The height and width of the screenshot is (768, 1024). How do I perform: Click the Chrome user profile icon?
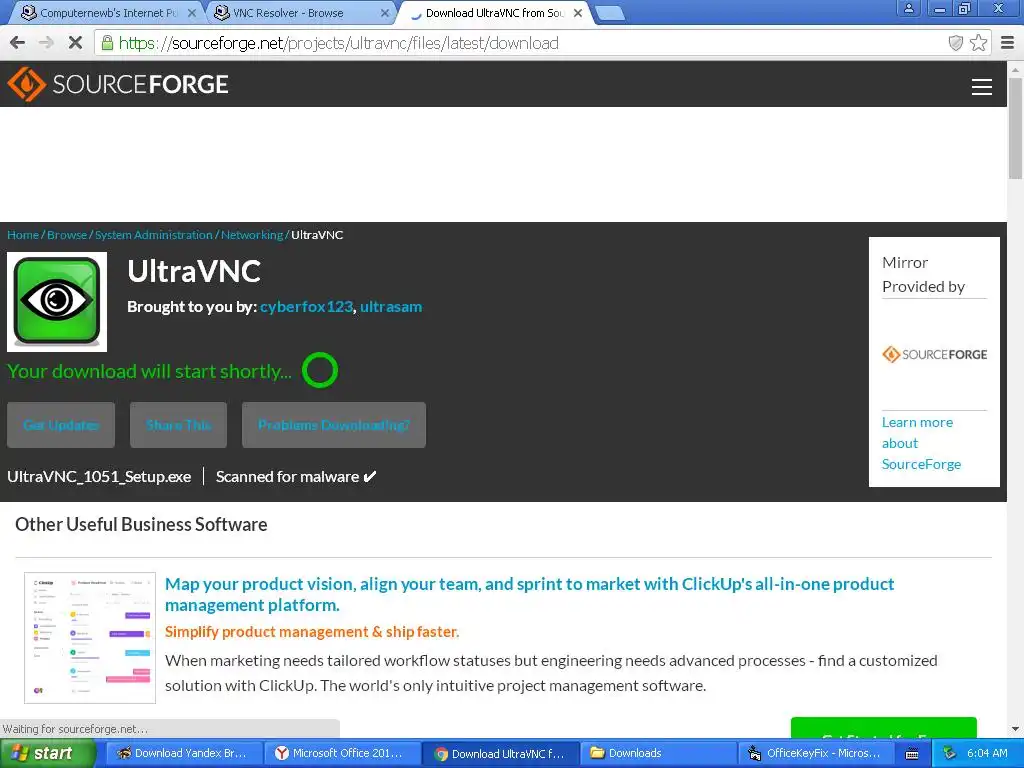pyautogui.click(x=908, y=8)
